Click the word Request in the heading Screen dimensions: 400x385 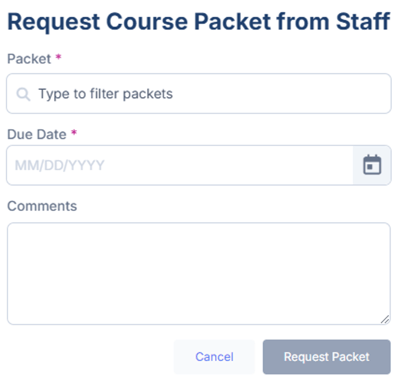(x=54, y=23)
